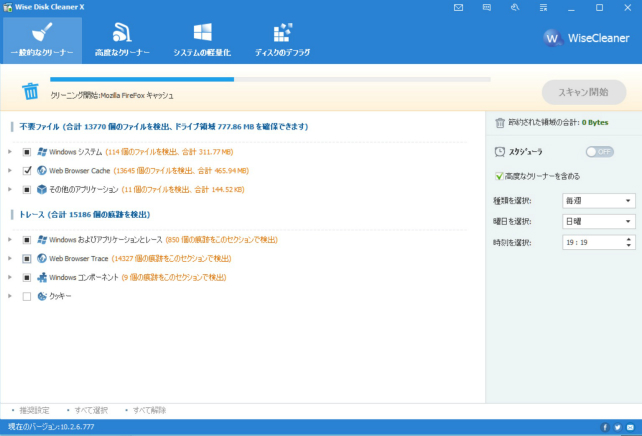Open the 種類を選択 dropdown showing 毎週

pos(598,201)
